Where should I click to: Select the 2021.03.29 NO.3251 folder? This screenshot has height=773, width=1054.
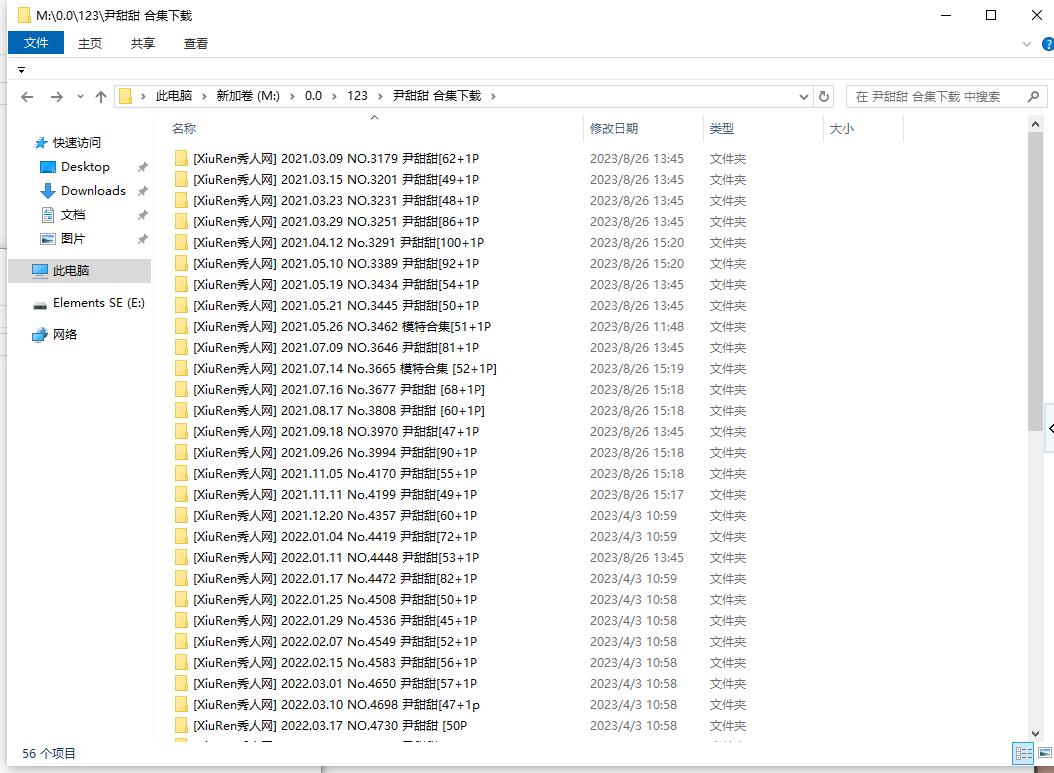coord(336,221)
